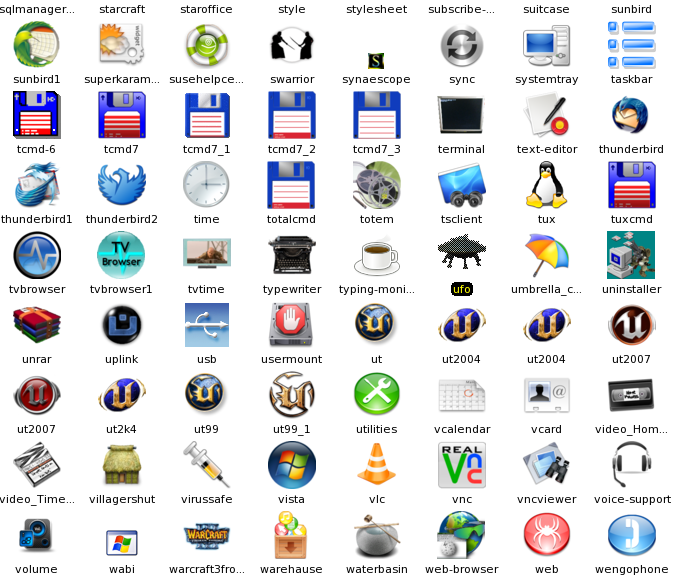
Task: Click the uplink black circle icon
Action: 122,325
